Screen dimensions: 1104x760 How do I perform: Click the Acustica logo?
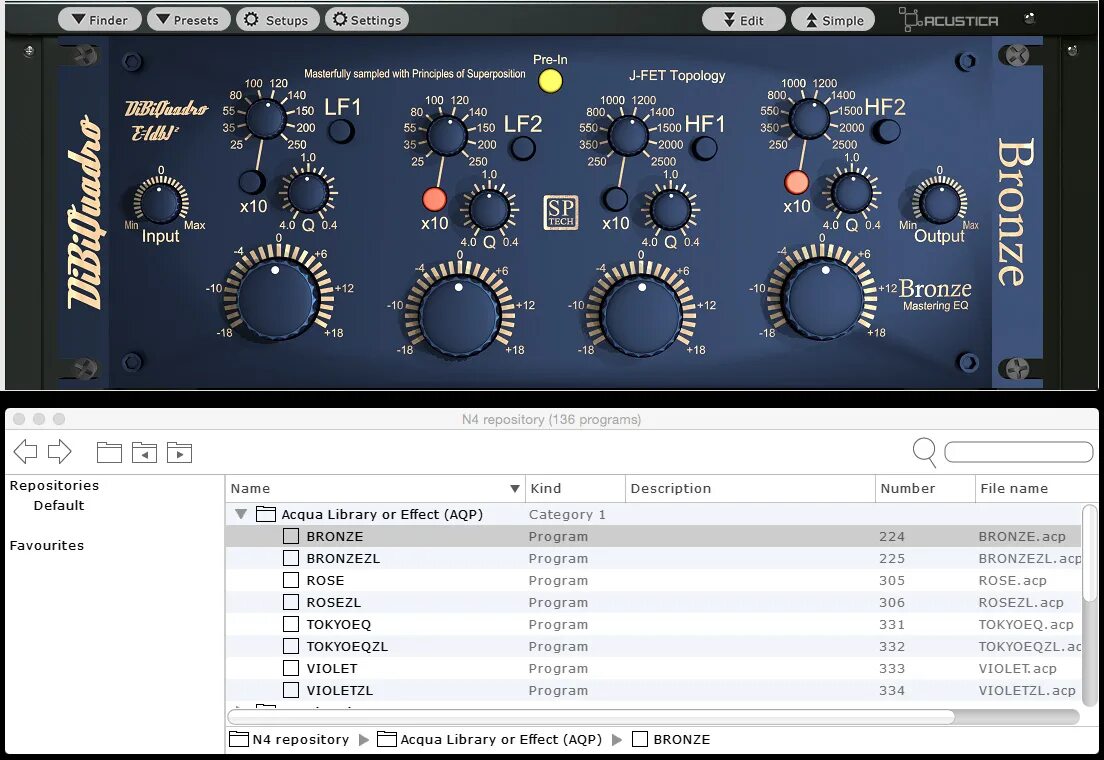coord(948,20)
